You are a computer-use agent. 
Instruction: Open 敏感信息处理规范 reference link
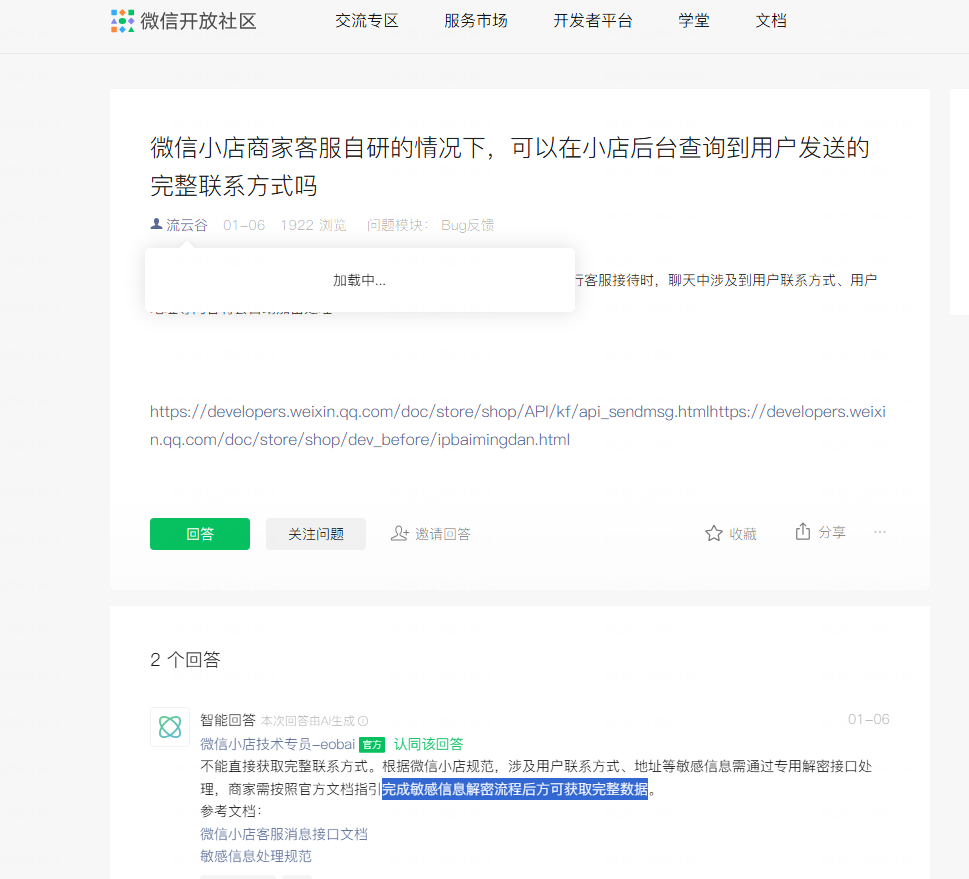(256, 856)
